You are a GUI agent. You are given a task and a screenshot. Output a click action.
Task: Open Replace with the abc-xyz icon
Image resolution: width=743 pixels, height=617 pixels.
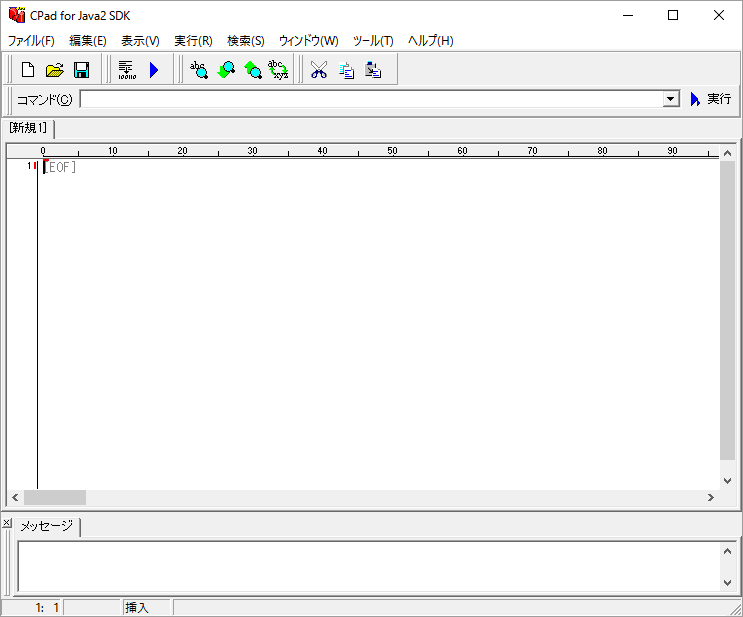tap(279, 70)
